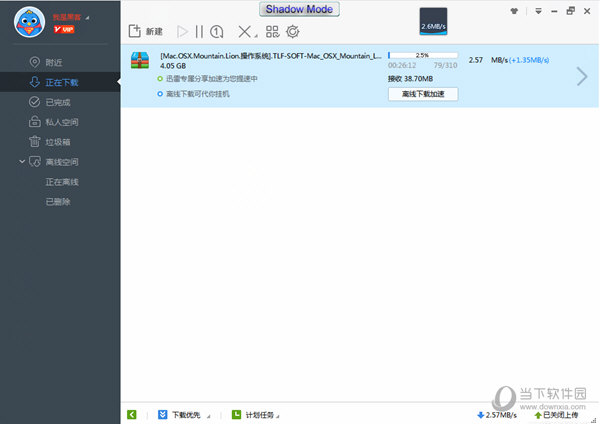Open the delete options arrow beside X

256,36
